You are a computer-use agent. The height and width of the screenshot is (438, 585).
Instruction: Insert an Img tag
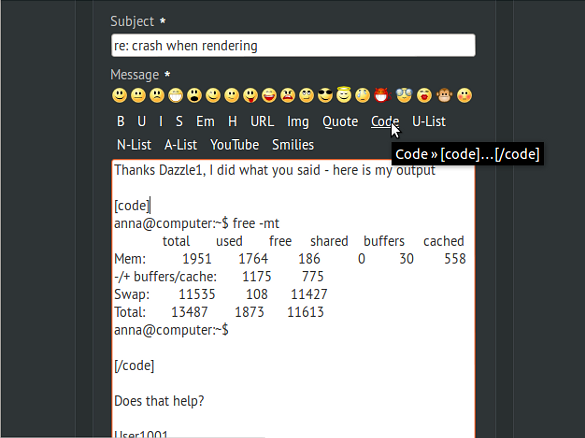coord(298,122)
